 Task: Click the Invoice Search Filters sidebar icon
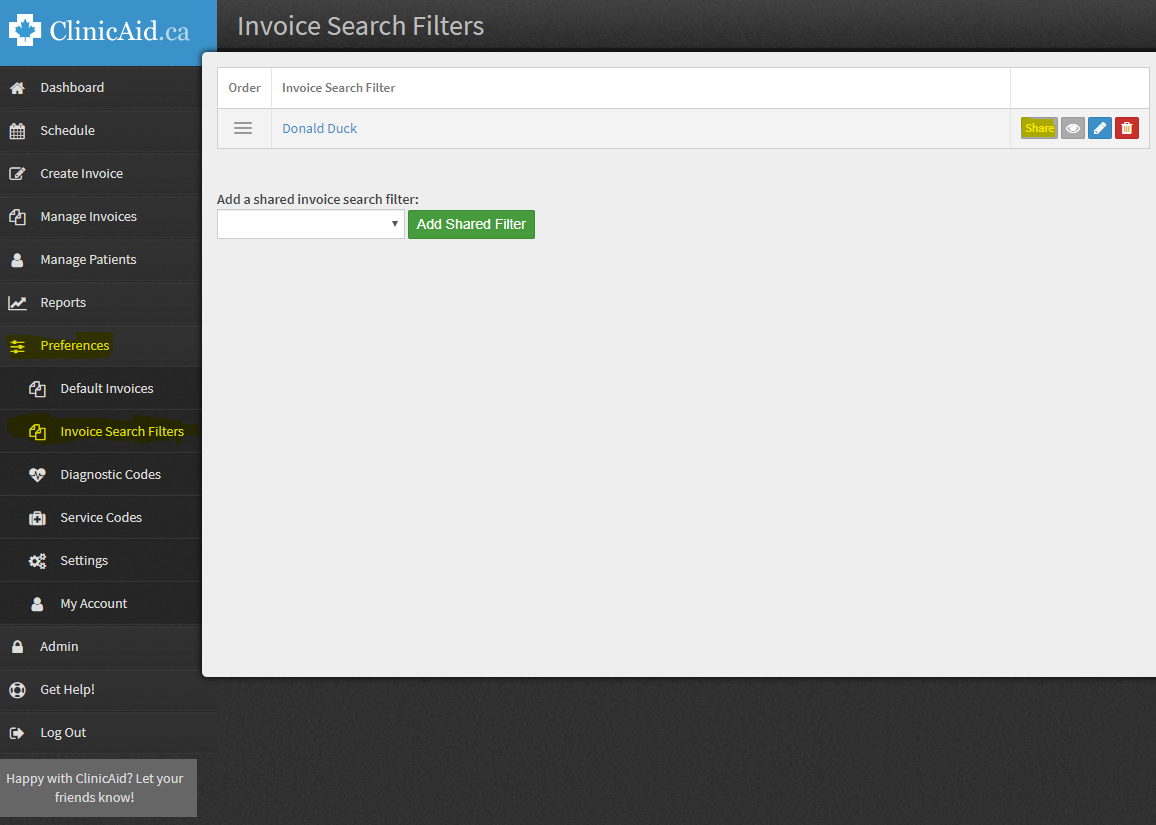tap(38, 432)
